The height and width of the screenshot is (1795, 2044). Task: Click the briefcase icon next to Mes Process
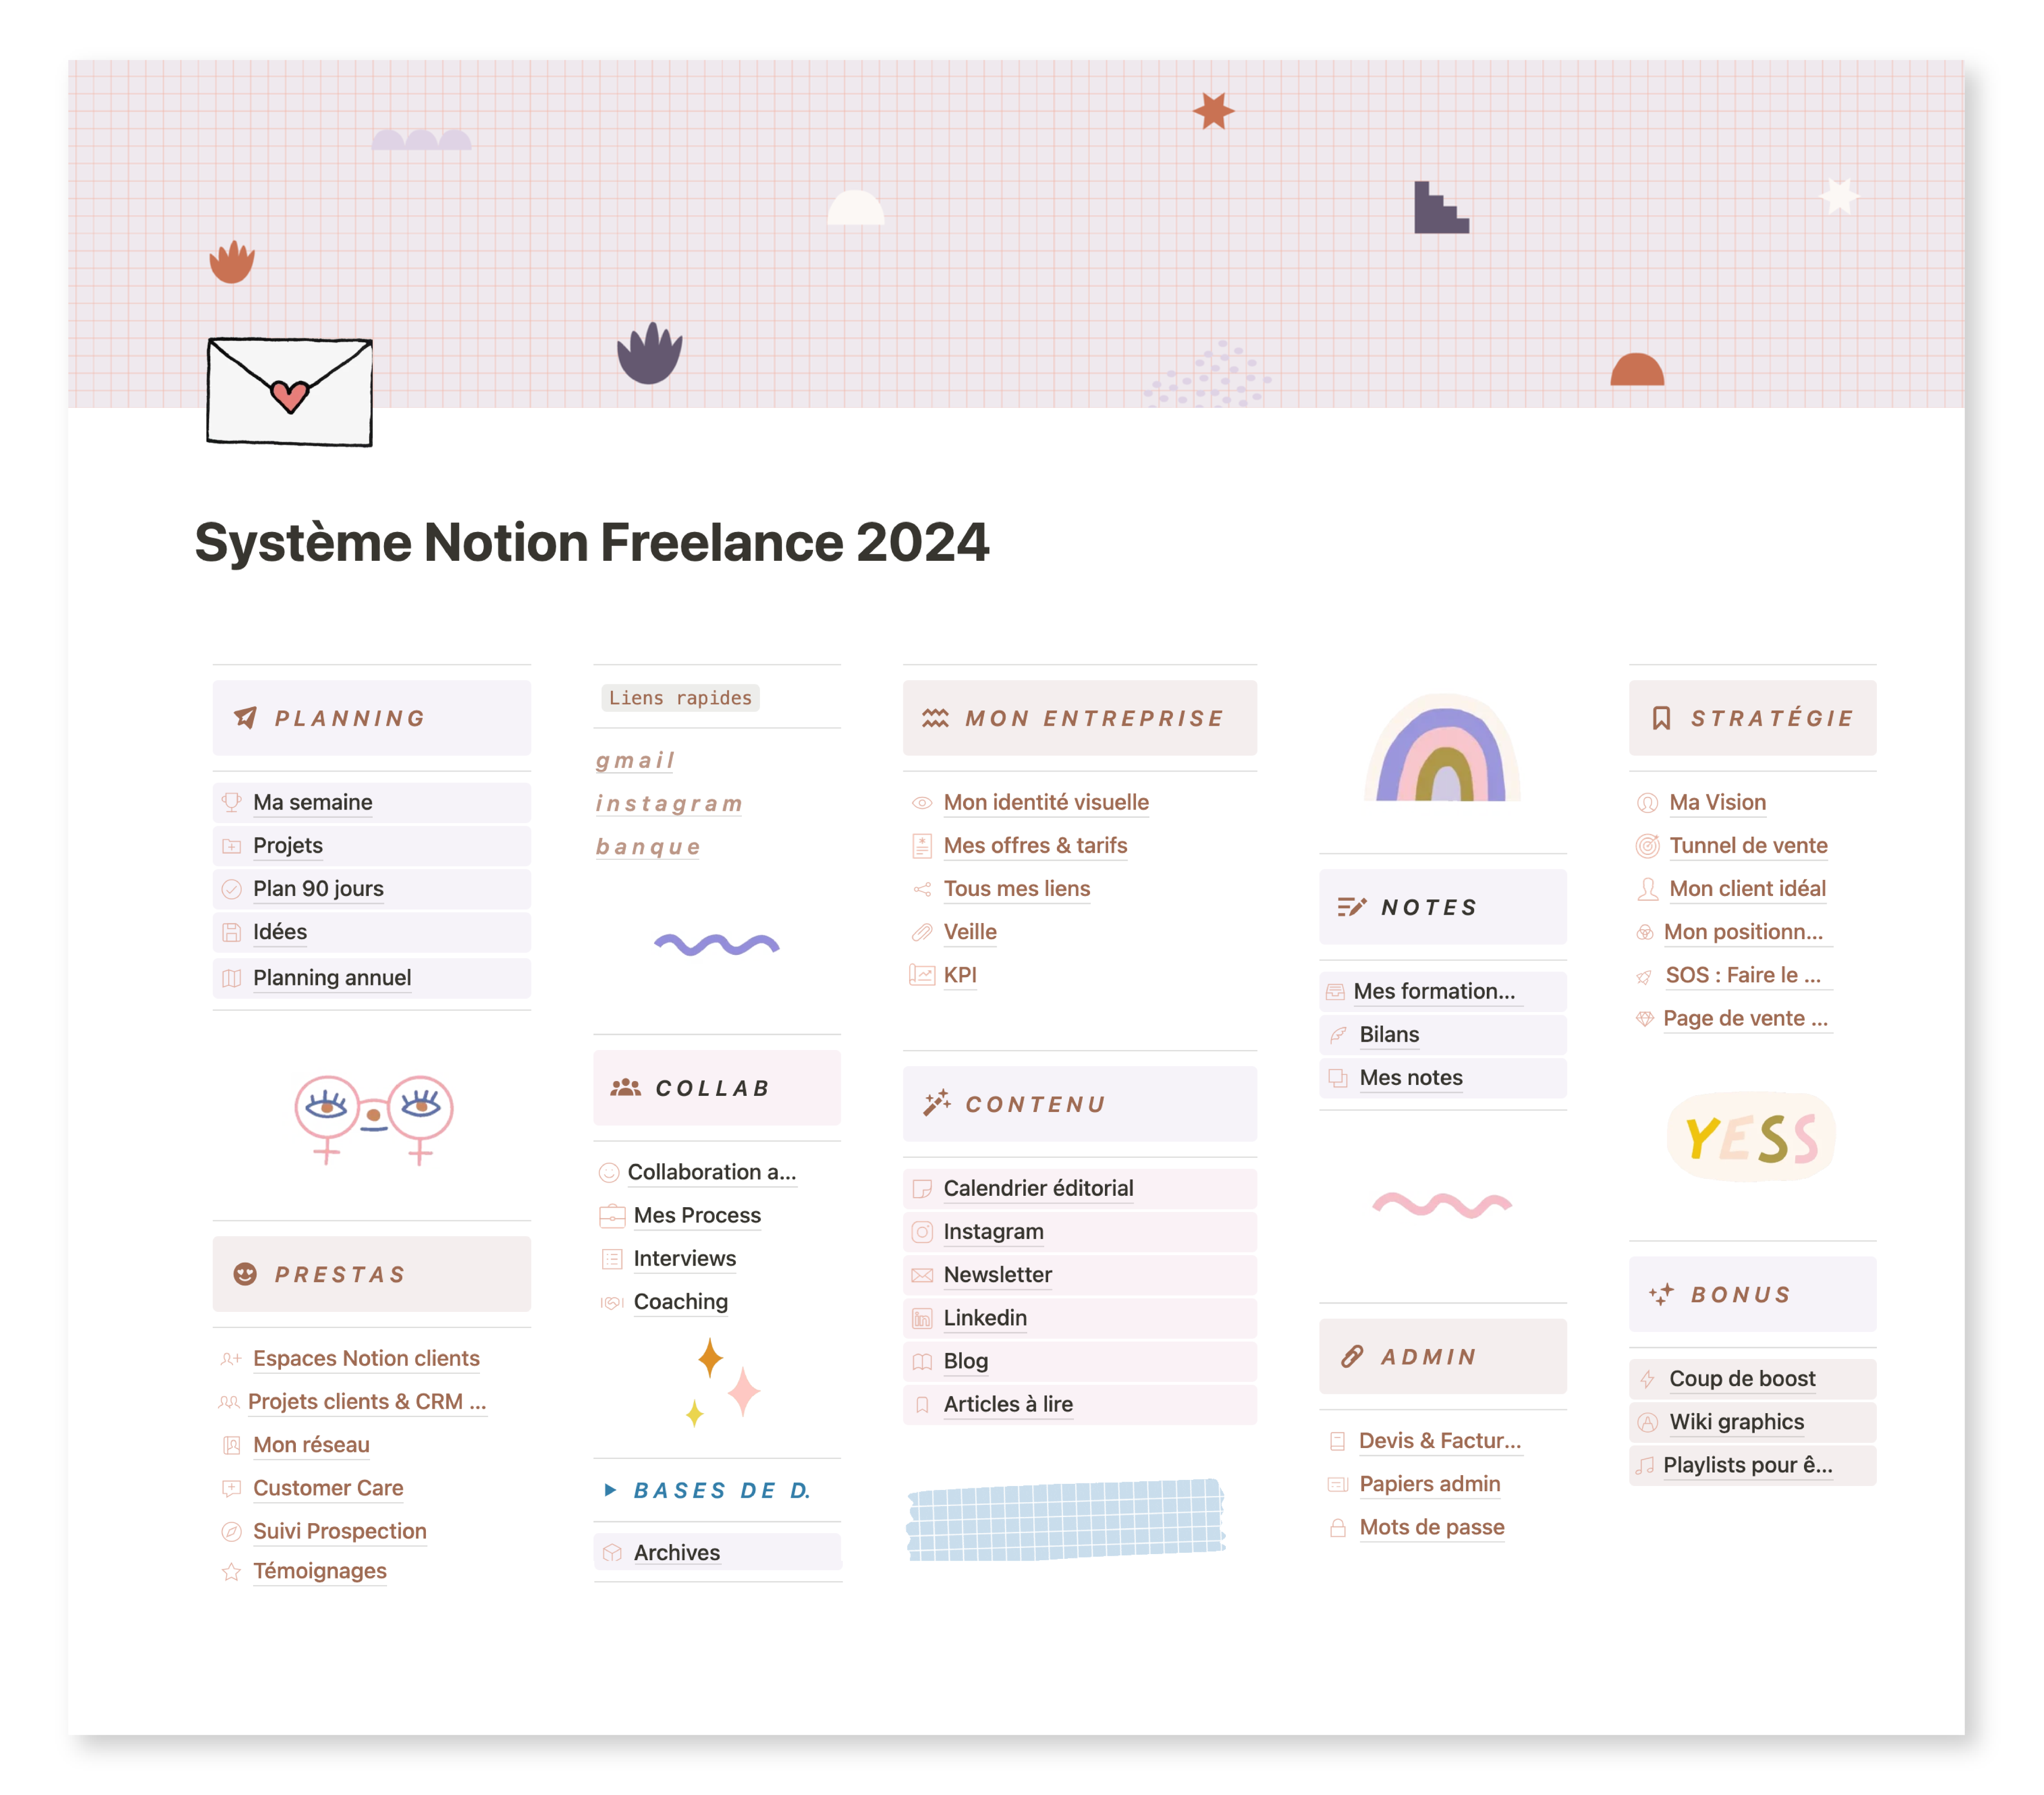(x=612, y=1216)
